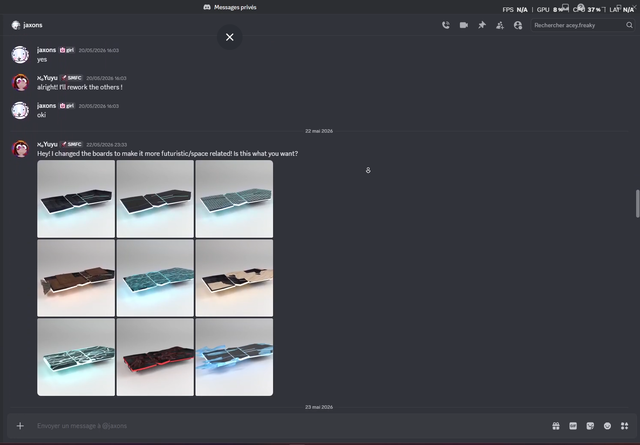Click the jaxons avatar in the header

click(x=16, y=25)
